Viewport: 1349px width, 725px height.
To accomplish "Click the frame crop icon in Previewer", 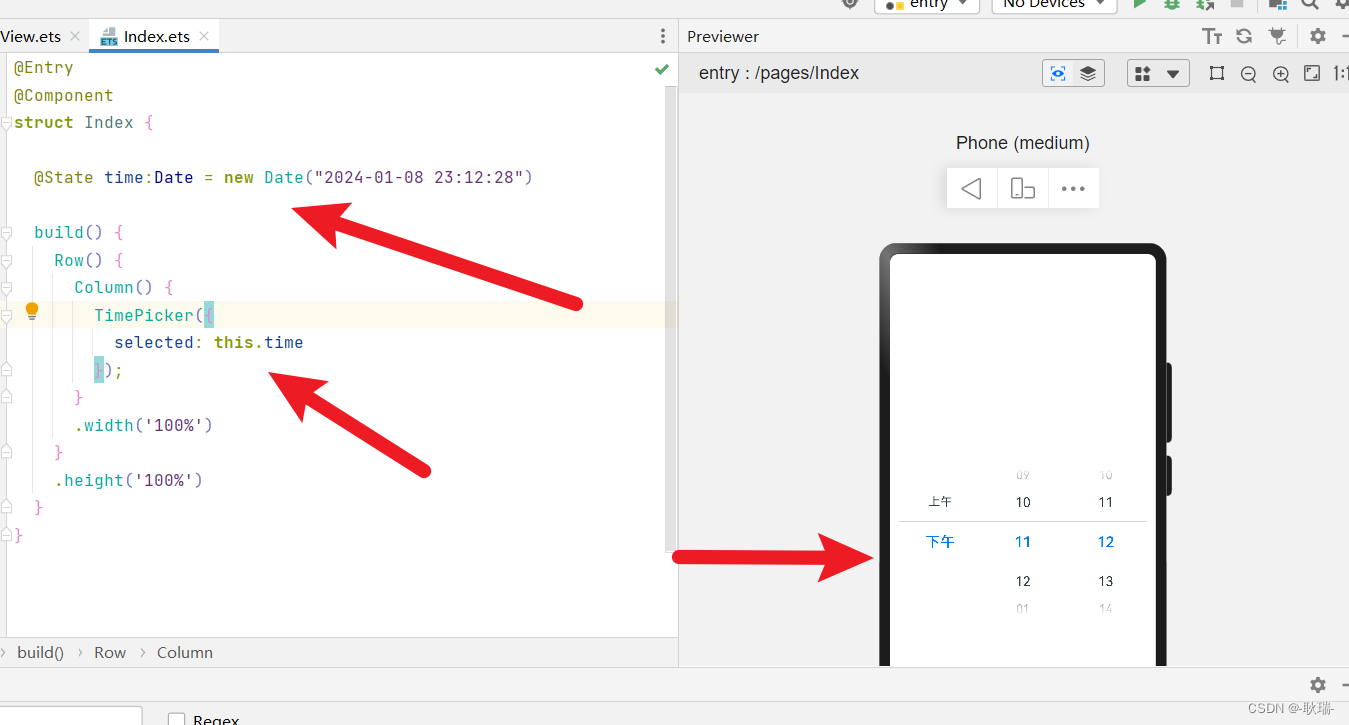I will tap(1216, 73).
